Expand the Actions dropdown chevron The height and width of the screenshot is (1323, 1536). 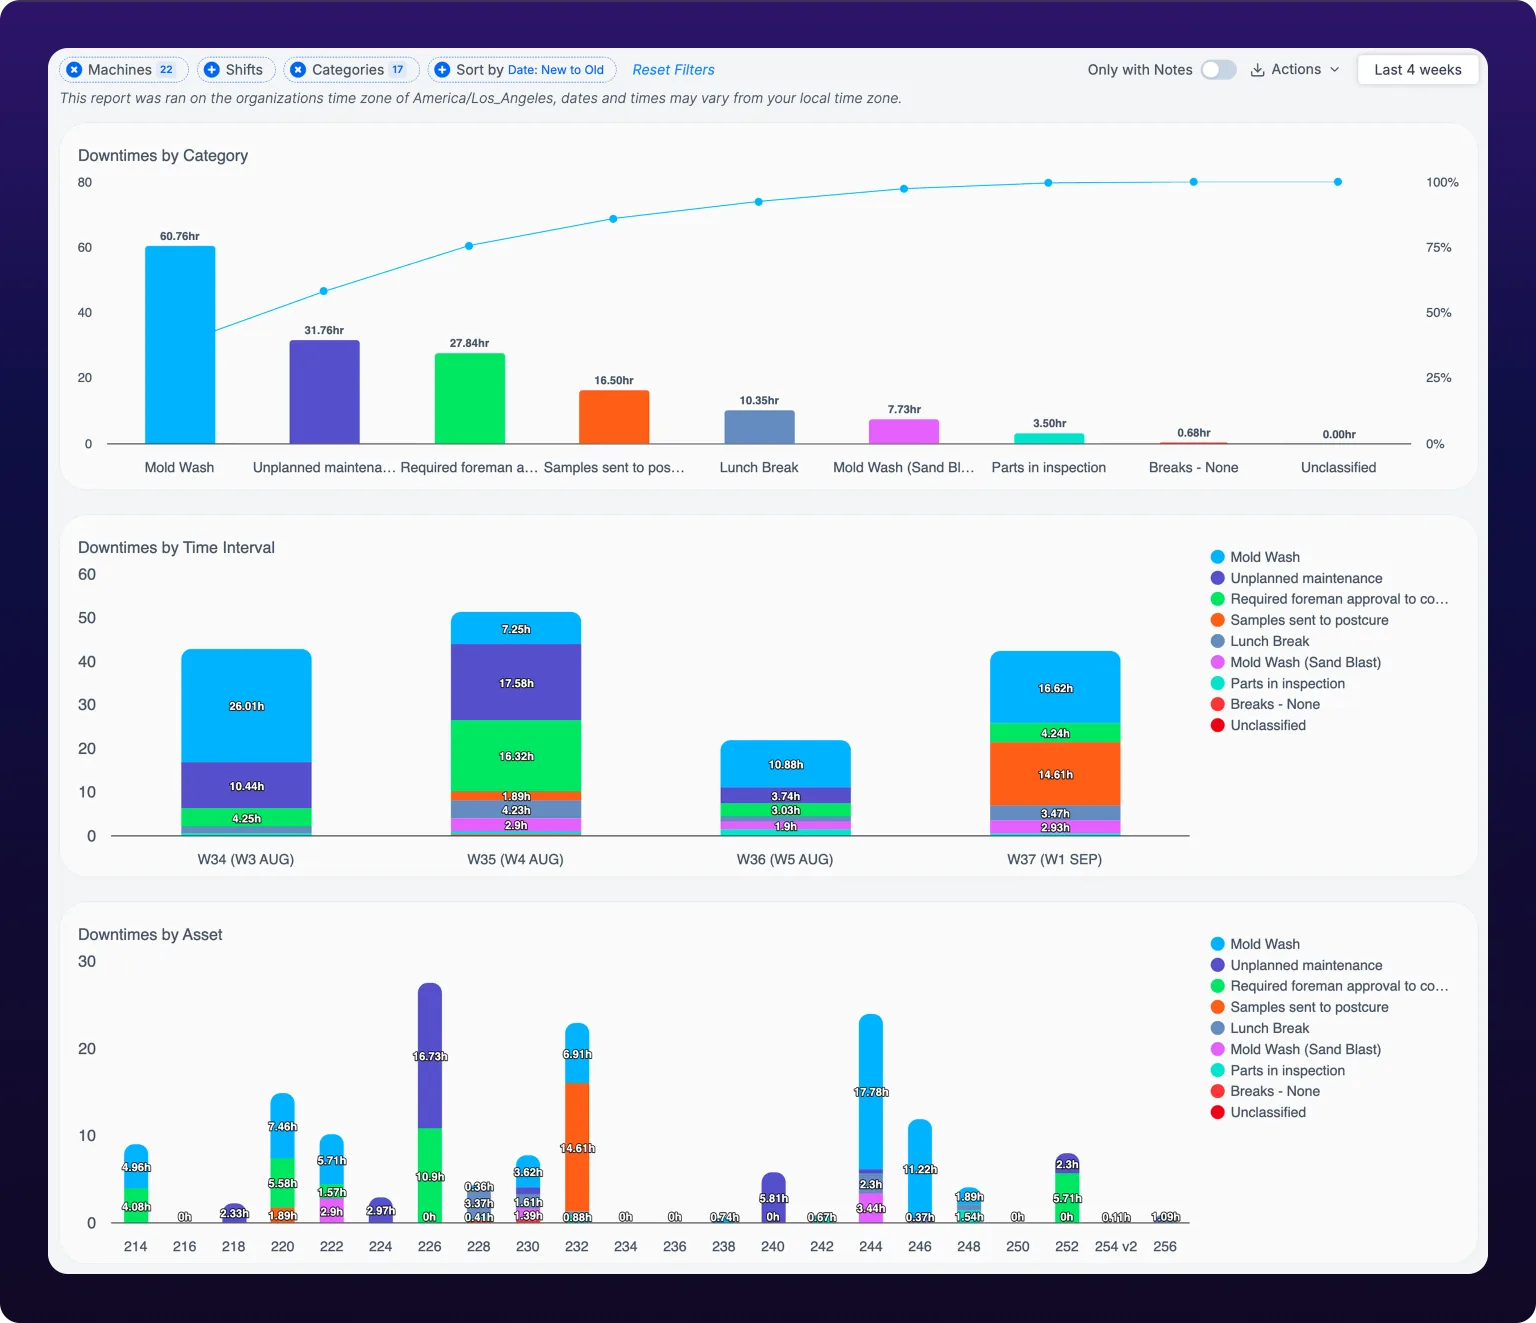[1335, 70]
